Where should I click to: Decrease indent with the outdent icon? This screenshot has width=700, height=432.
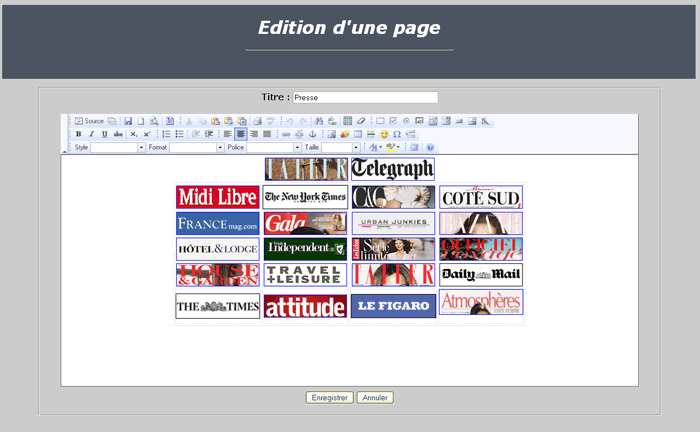pyautogui.click(x=196, y=134)
